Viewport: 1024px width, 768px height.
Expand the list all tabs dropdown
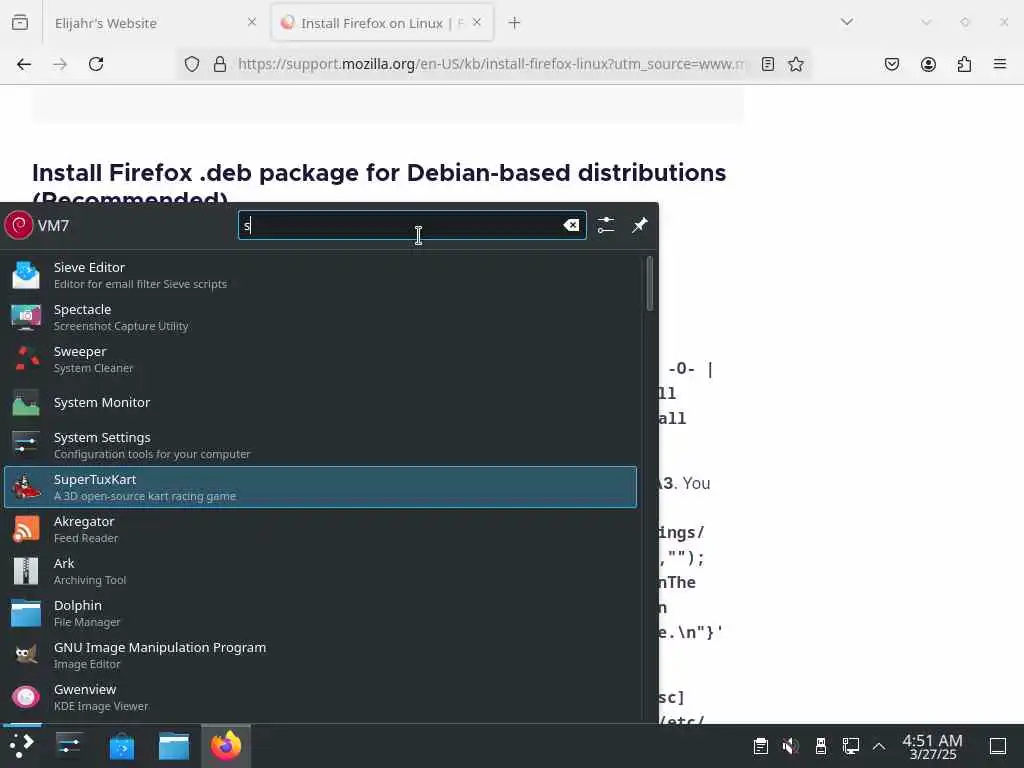point(847,22)
